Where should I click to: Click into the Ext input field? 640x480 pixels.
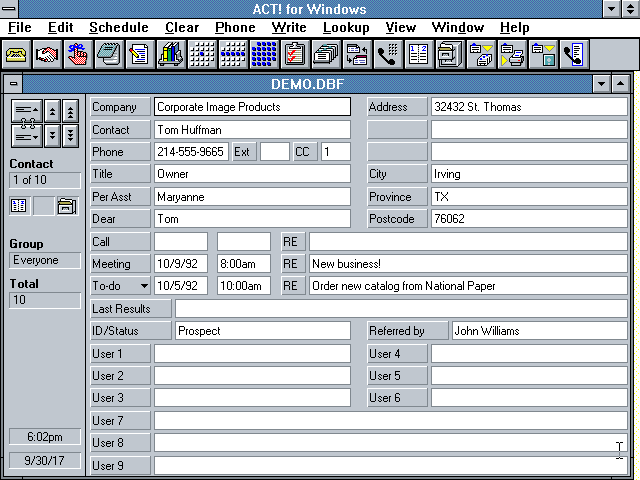coord(275,152)
